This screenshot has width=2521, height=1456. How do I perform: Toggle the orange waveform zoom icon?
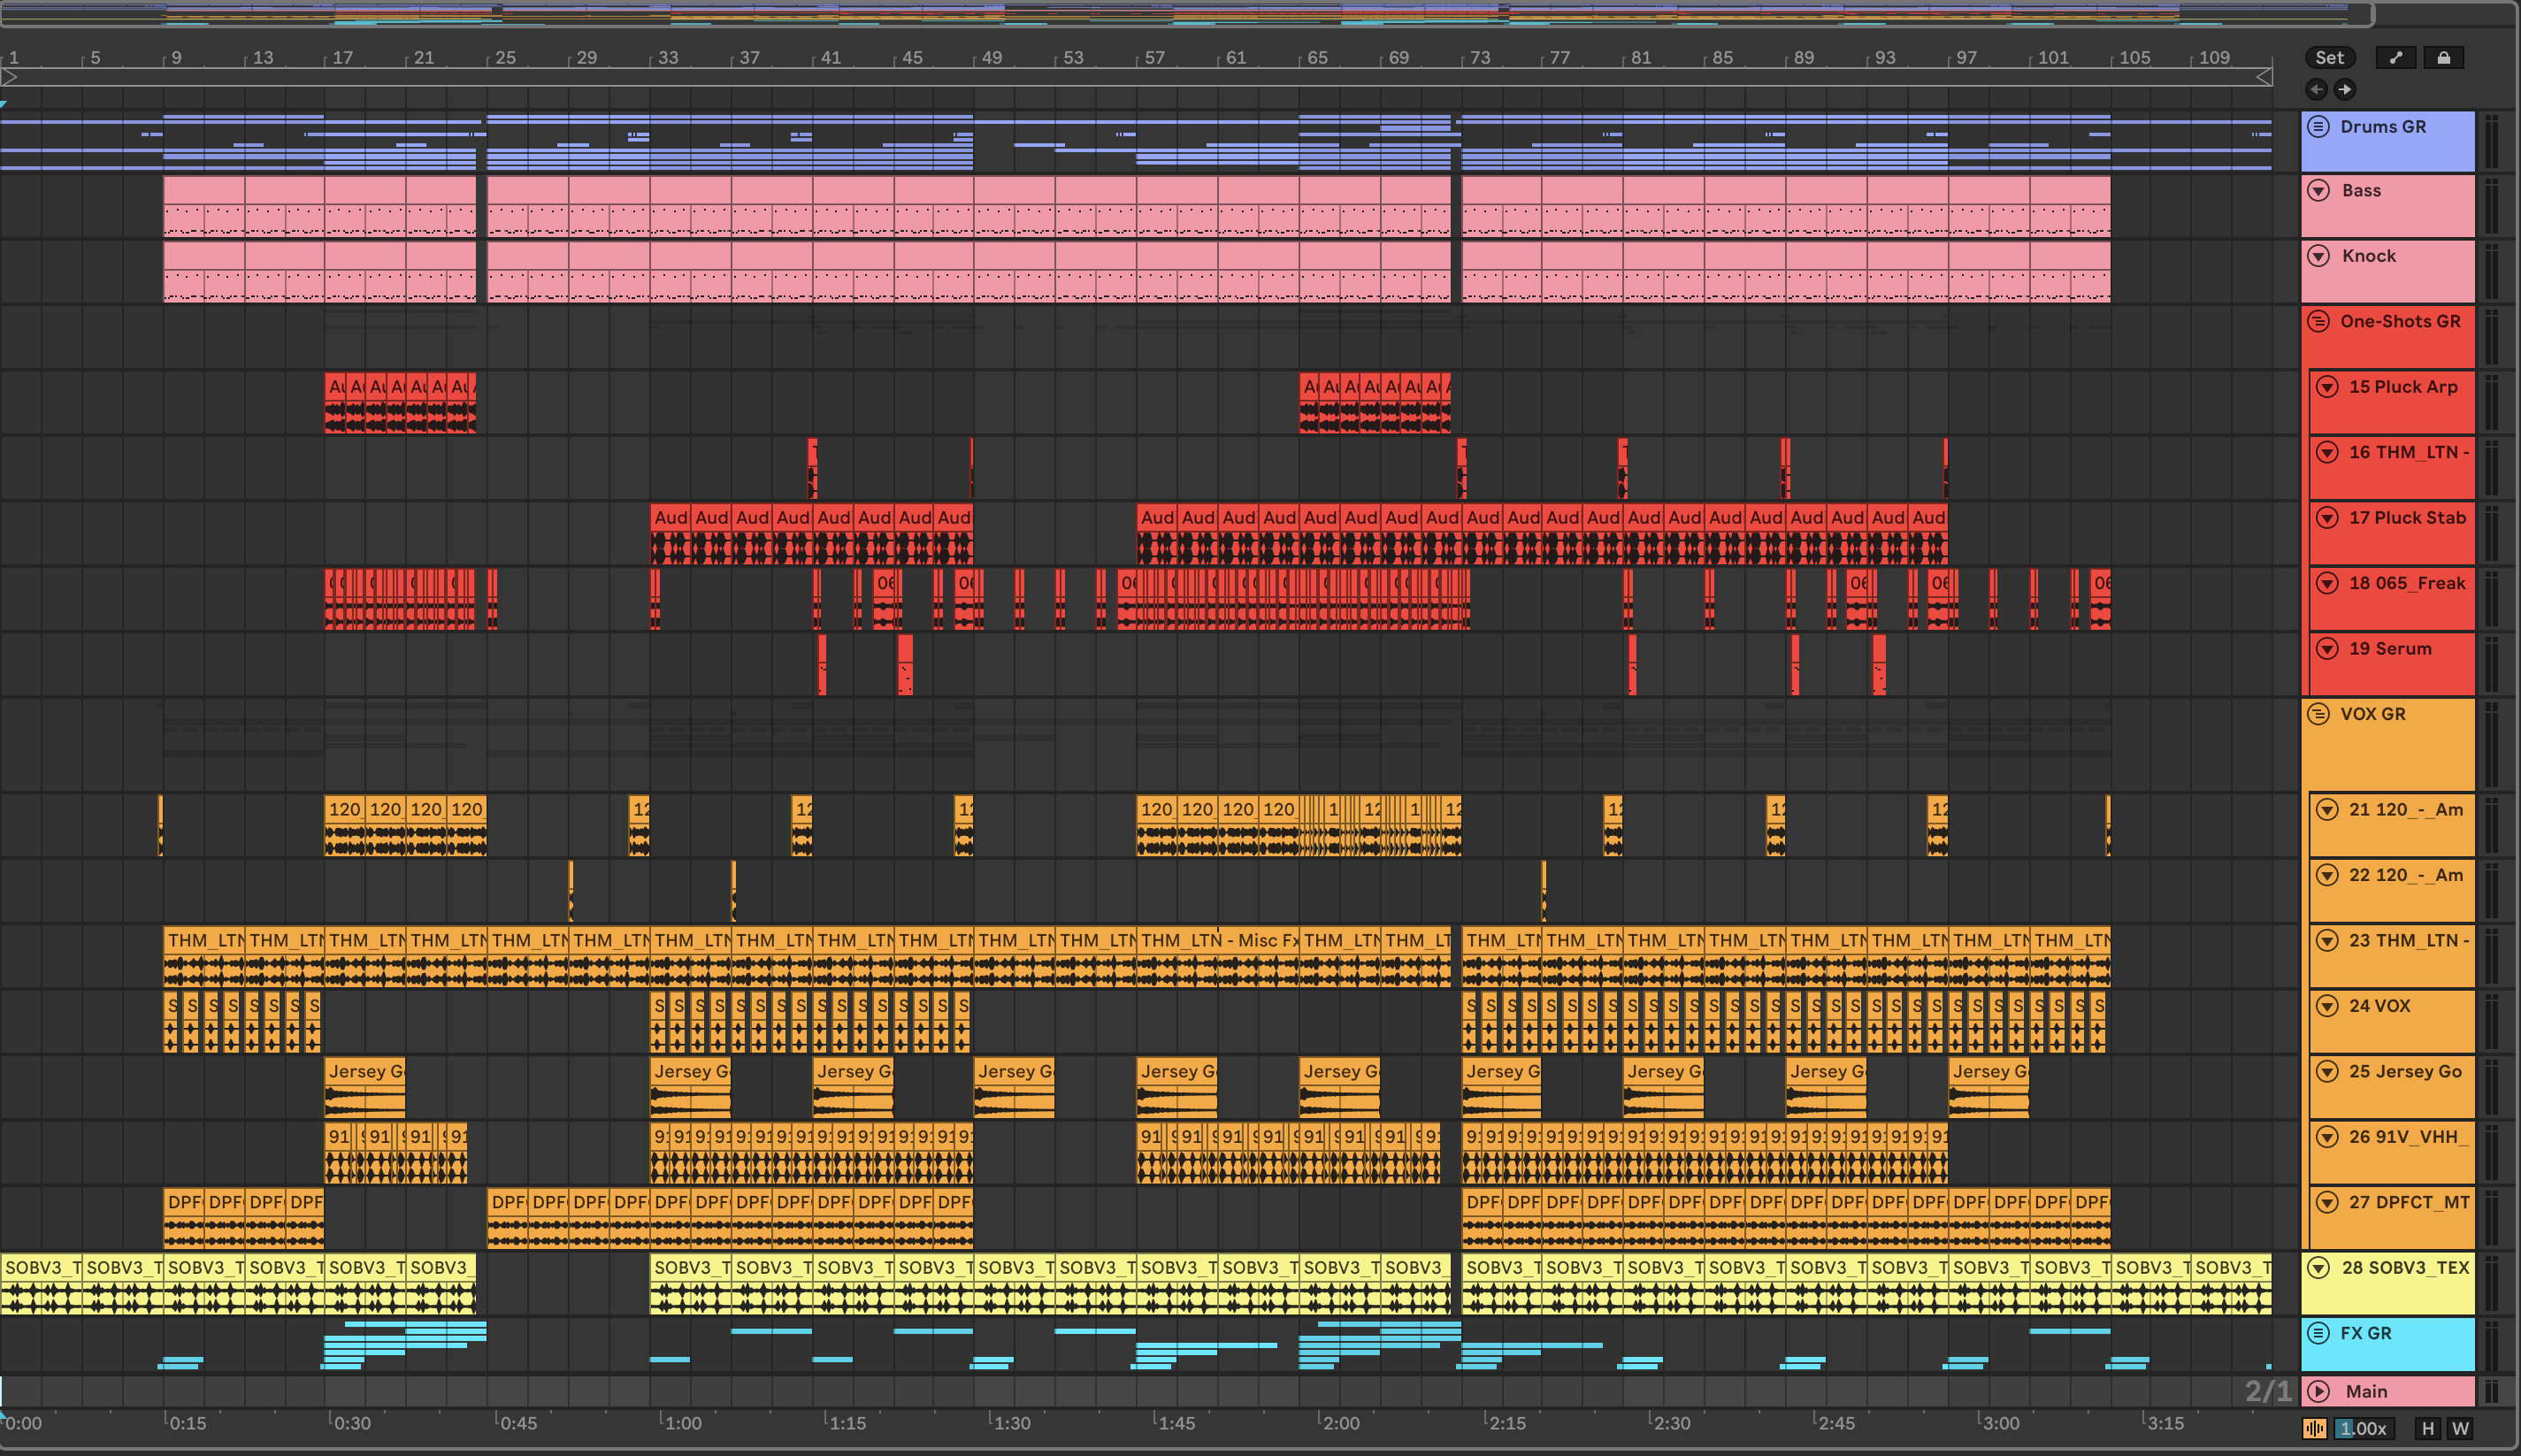click(x=2315, y=1428)
